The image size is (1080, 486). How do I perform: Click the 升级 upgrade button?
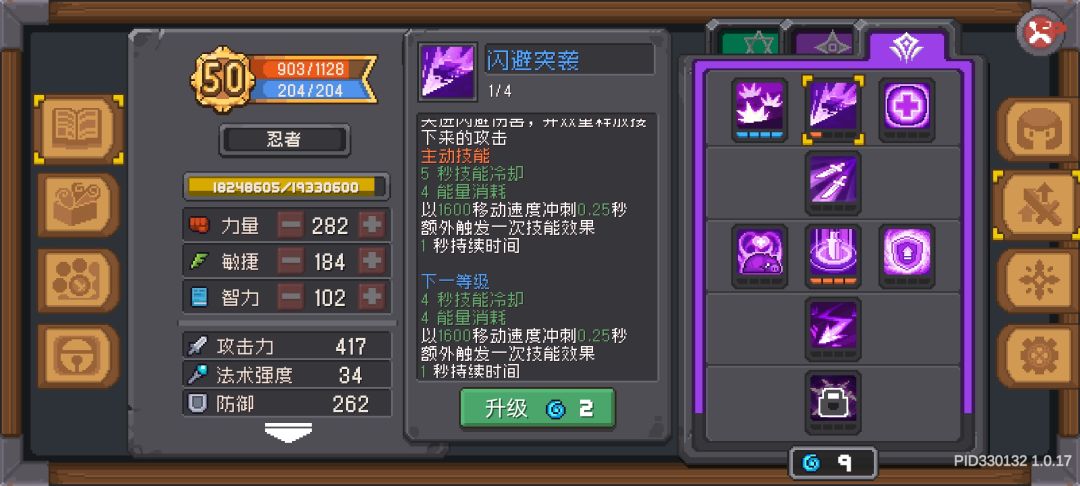[537, 408]
